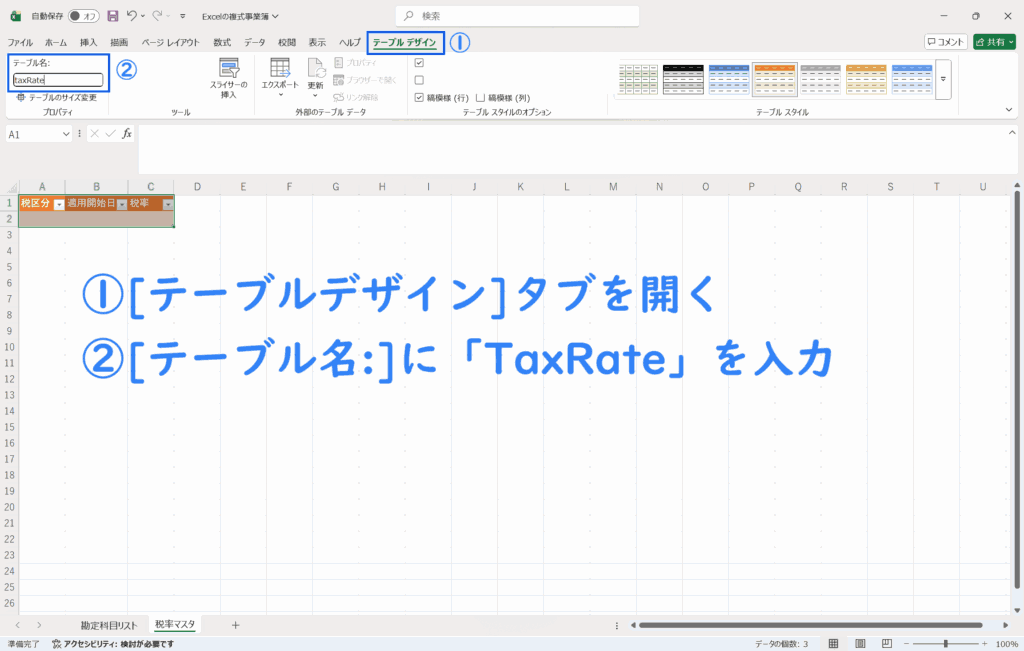Click the export (エクスポート) icon
The height and width of the screenshot is (651, 1024).
click(280, 71)
